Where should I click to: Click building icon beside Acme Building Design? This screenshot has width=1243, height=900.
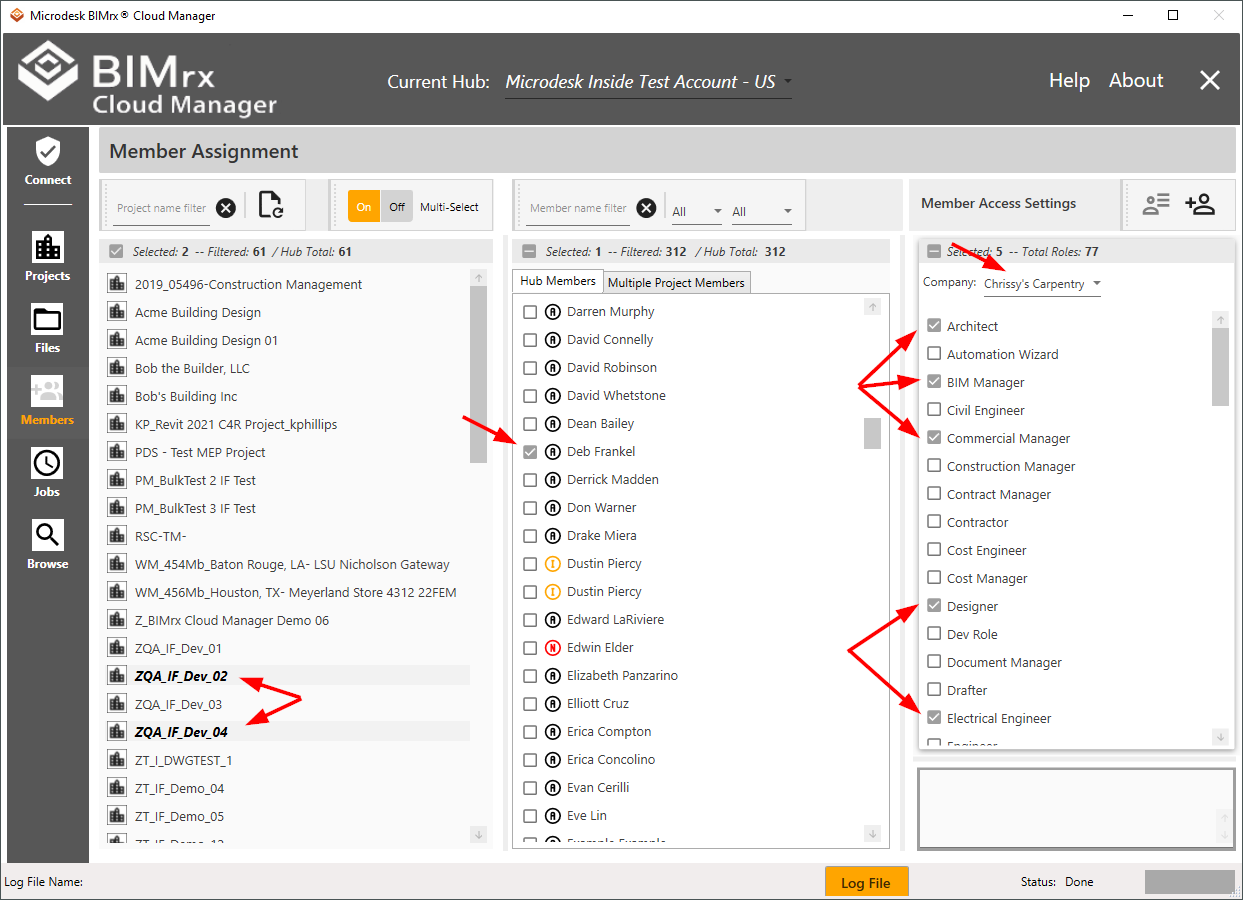point(117,312)
